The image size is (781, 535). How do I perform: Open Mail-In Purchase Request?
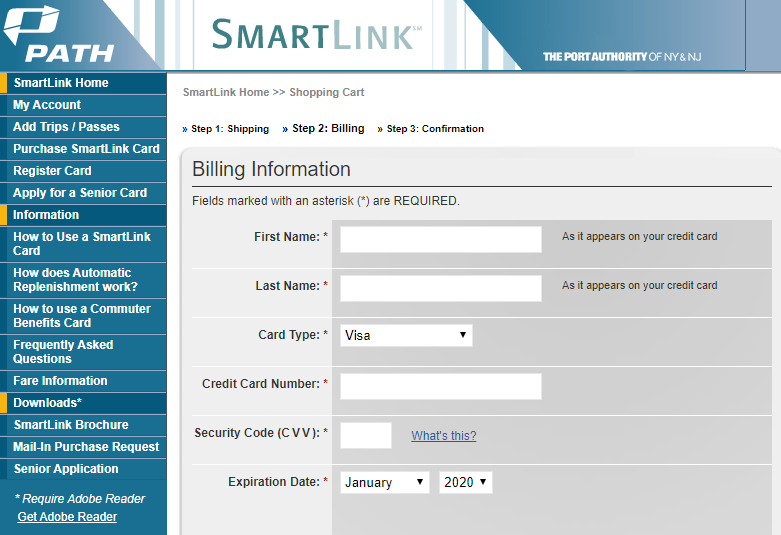pyautogui.click(x=83, y=446)
